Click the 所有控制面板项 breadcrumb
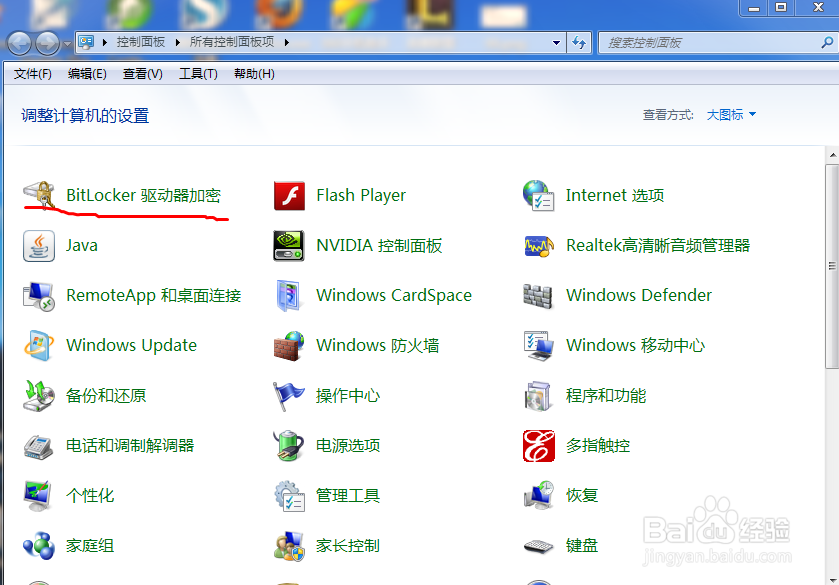Viewport: 839px width, 585px height. point(232,42)
